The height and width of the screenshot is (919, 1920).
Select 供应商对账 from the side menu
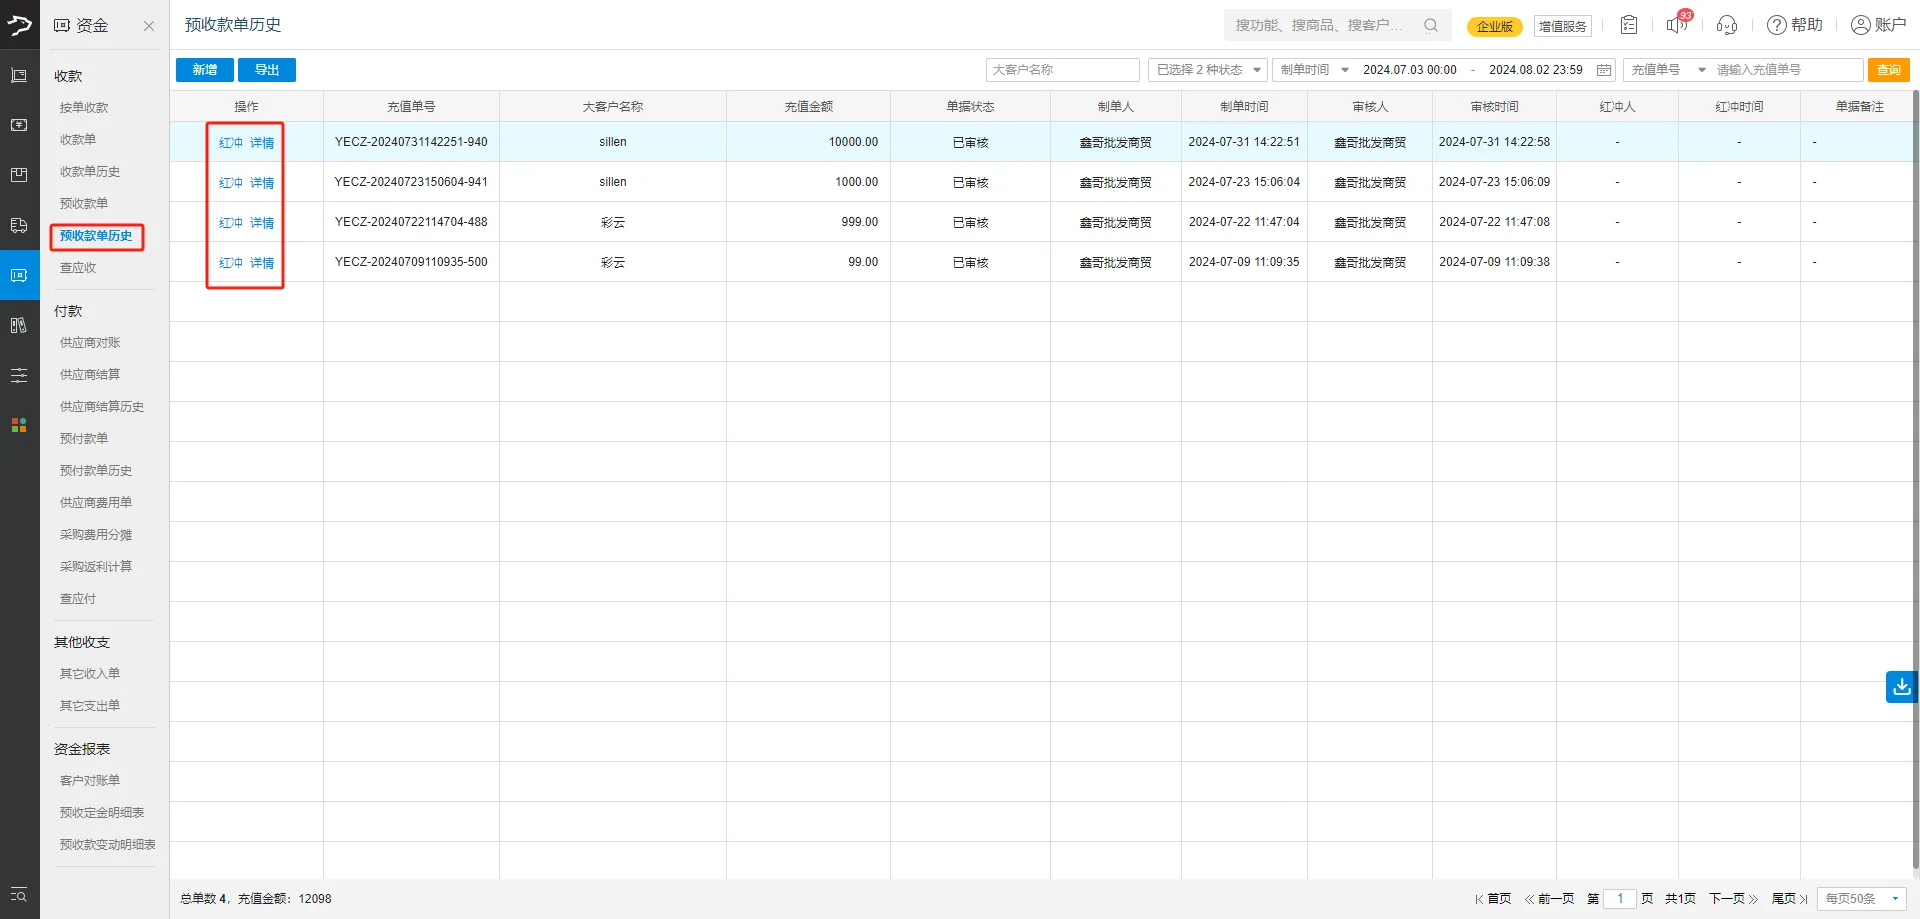(x=90, y=343)
